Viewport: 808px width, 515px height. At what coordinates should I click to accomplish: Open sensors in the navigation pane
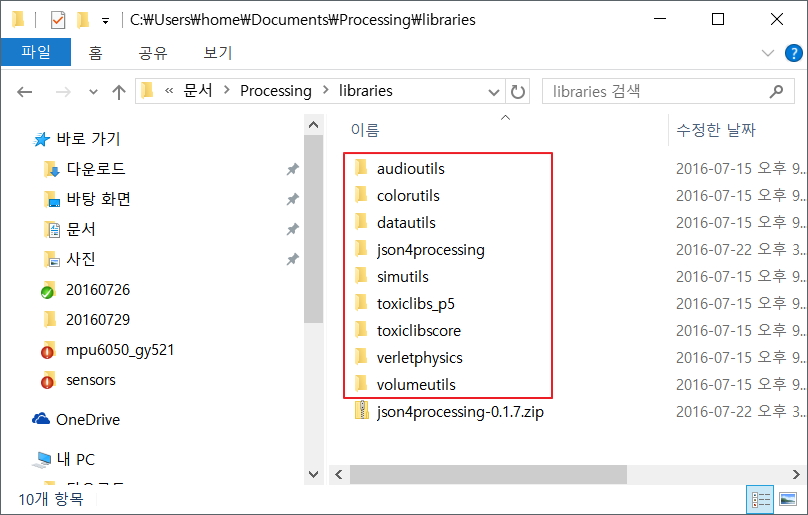[x=90, y=380]
